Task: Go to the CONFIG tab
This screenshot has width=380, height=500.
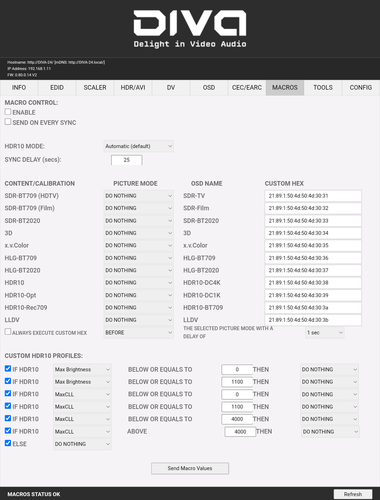Action: (361, 88)
